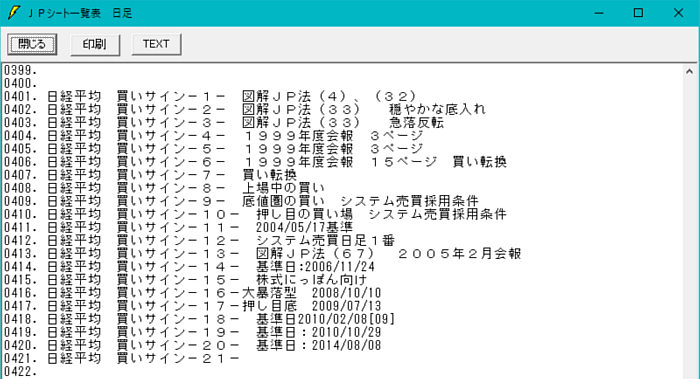This screenshot has width=700, height=379.
Task: Minimize the JPシート一覧表 window
Action: click(x=599, y=13)
